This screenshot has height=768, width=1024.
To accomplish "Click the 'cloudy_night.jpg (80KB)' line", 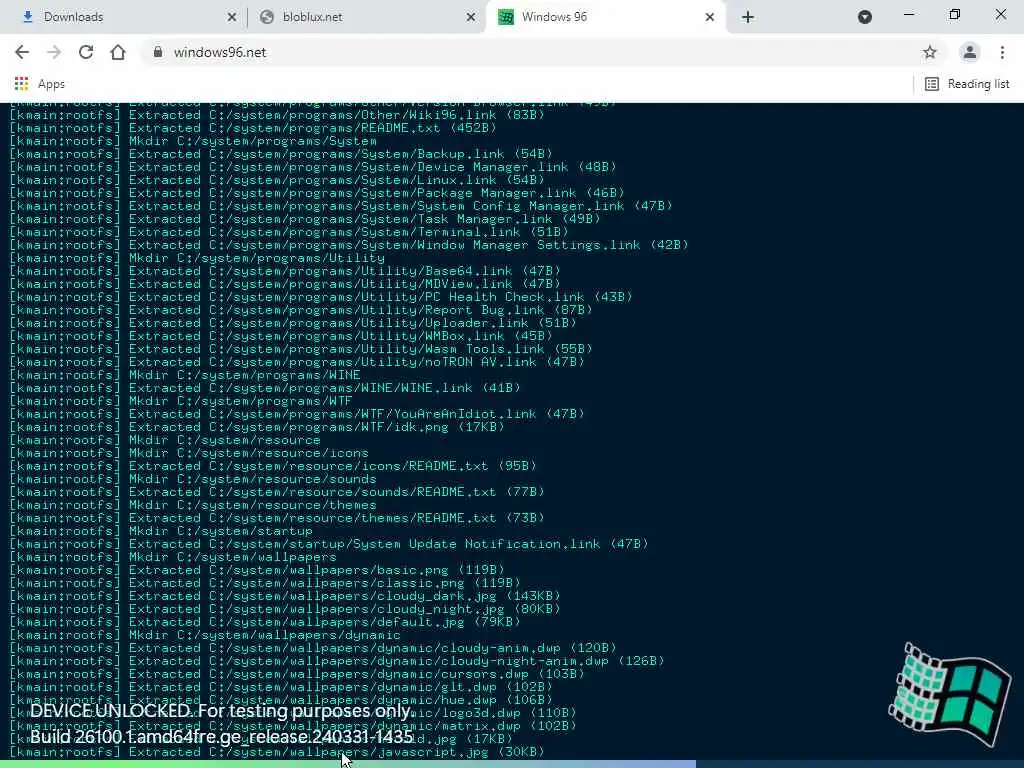I will pyautogui.click(x=285, y=609).
